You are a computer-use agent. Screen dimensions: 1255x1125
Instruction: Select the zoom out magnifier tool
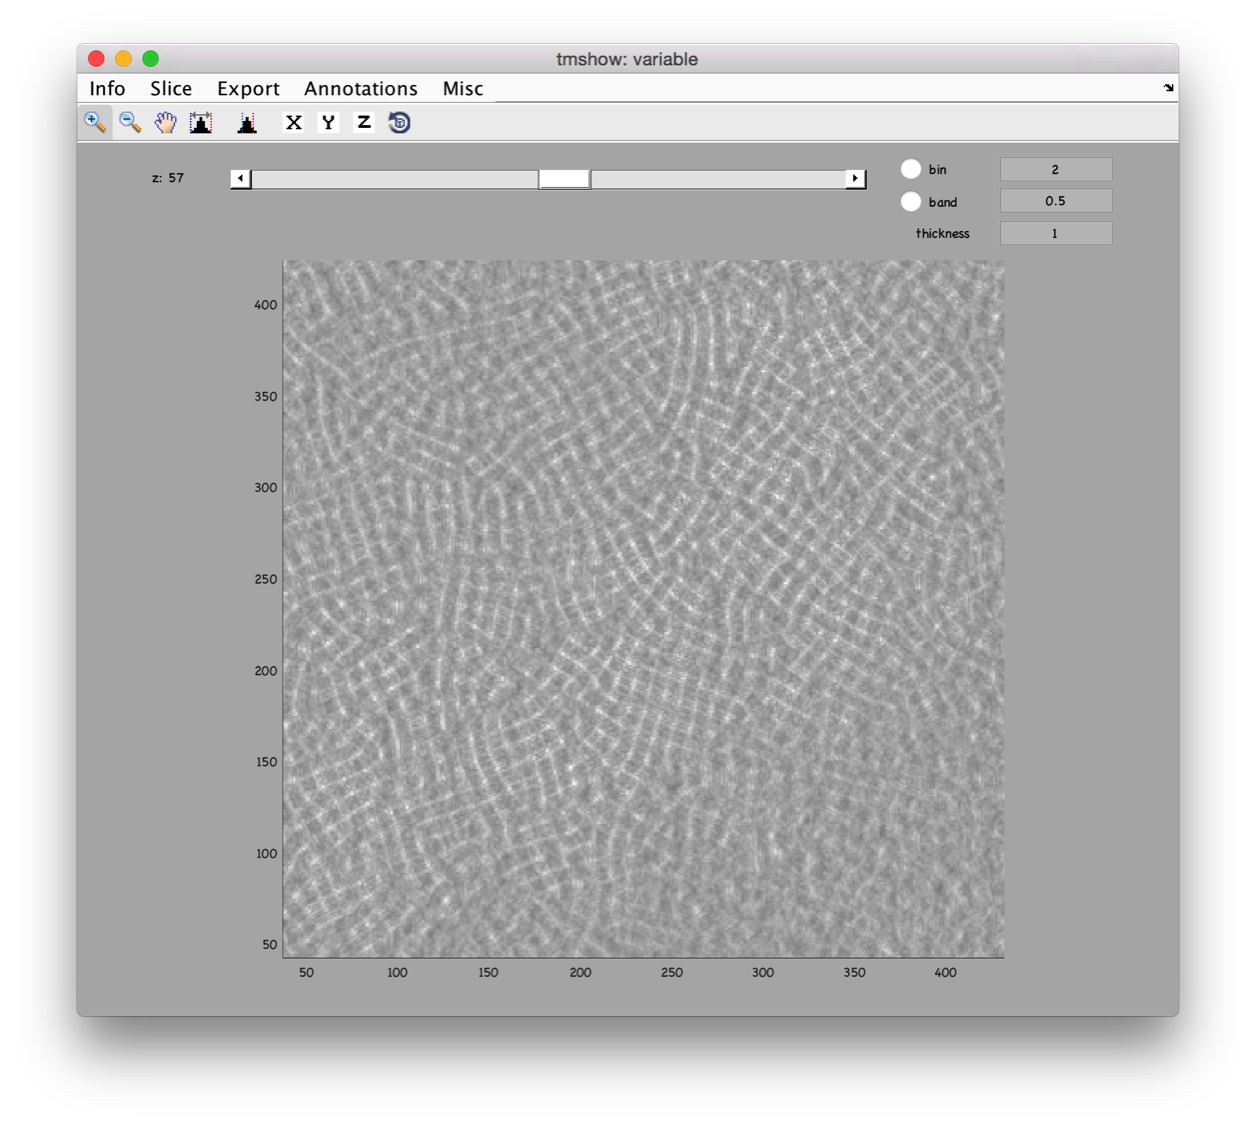[x=130, y=123]
